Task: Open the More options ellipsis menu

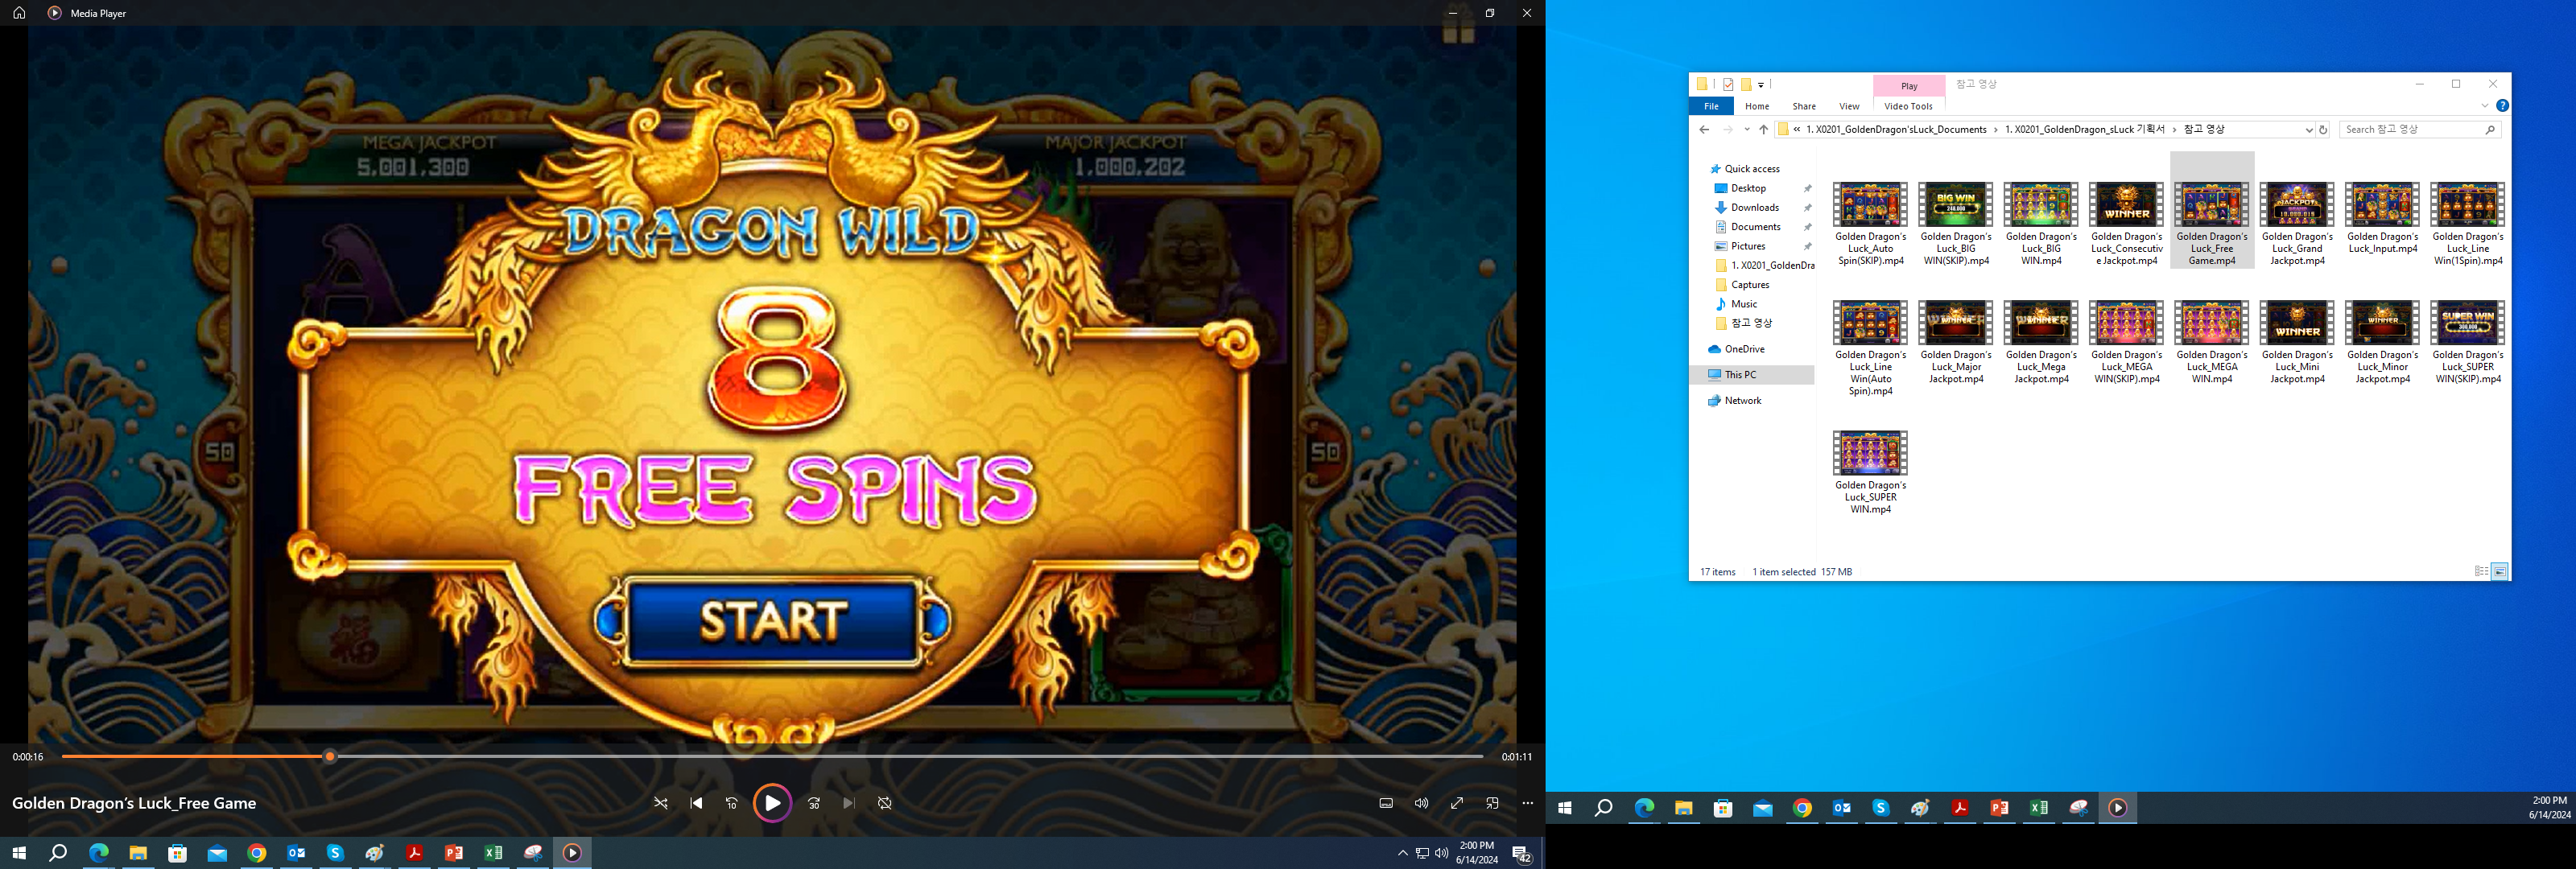Action: [1527, 803]
